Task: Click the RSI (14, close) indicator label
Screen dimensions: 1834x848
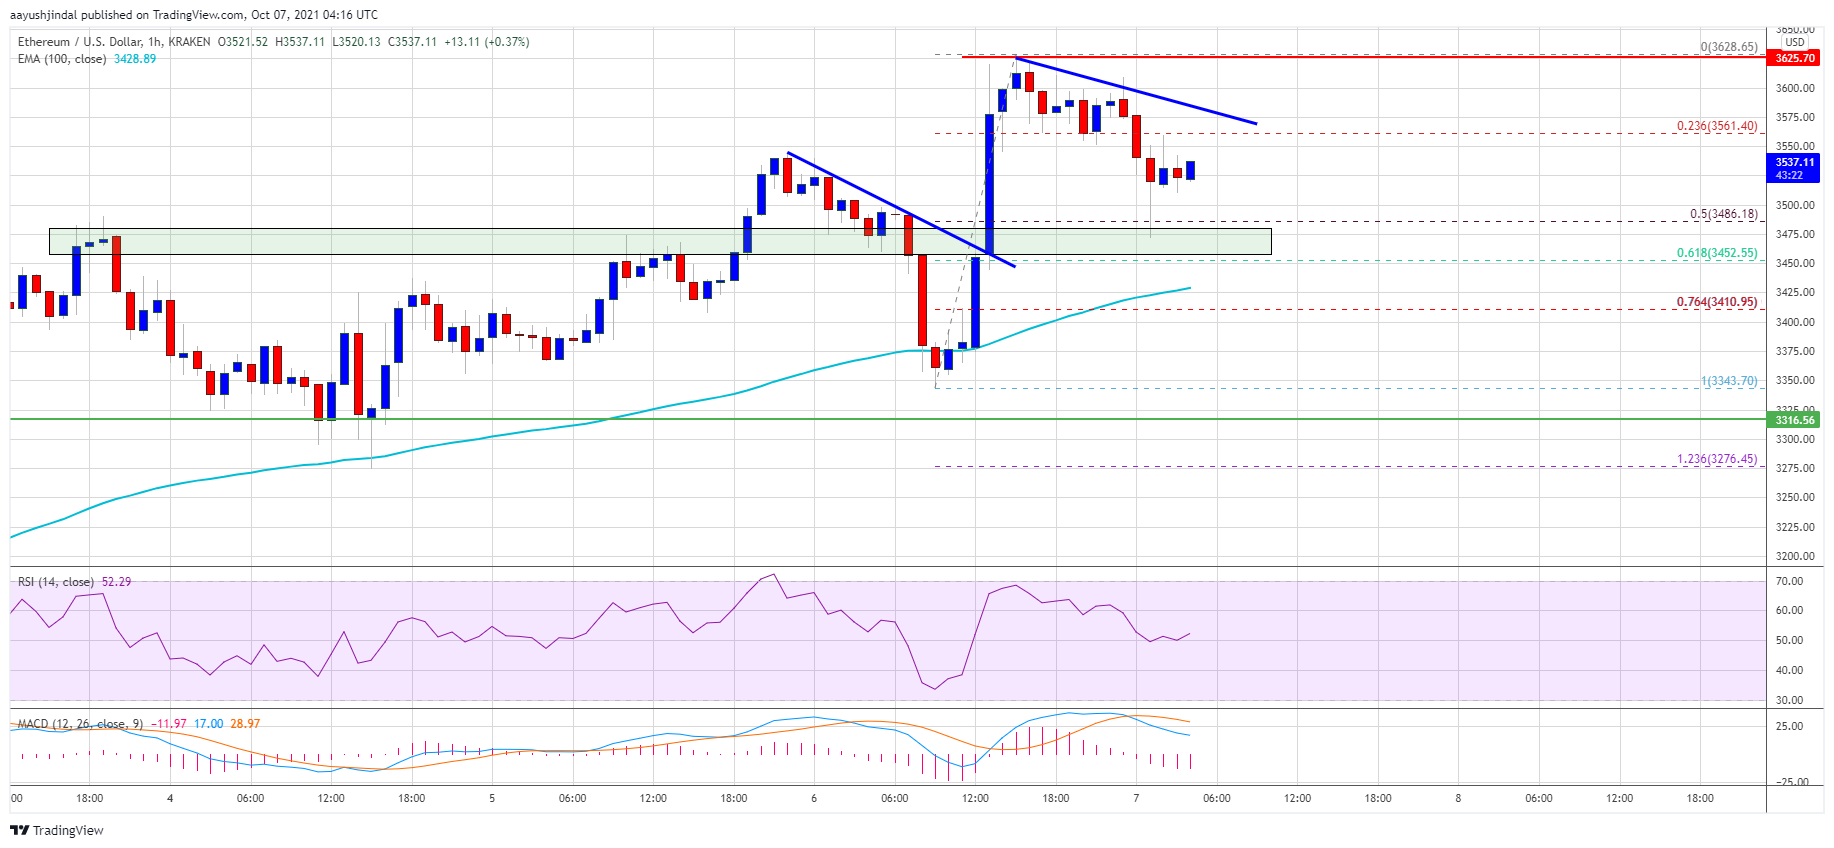Action: 56,582
